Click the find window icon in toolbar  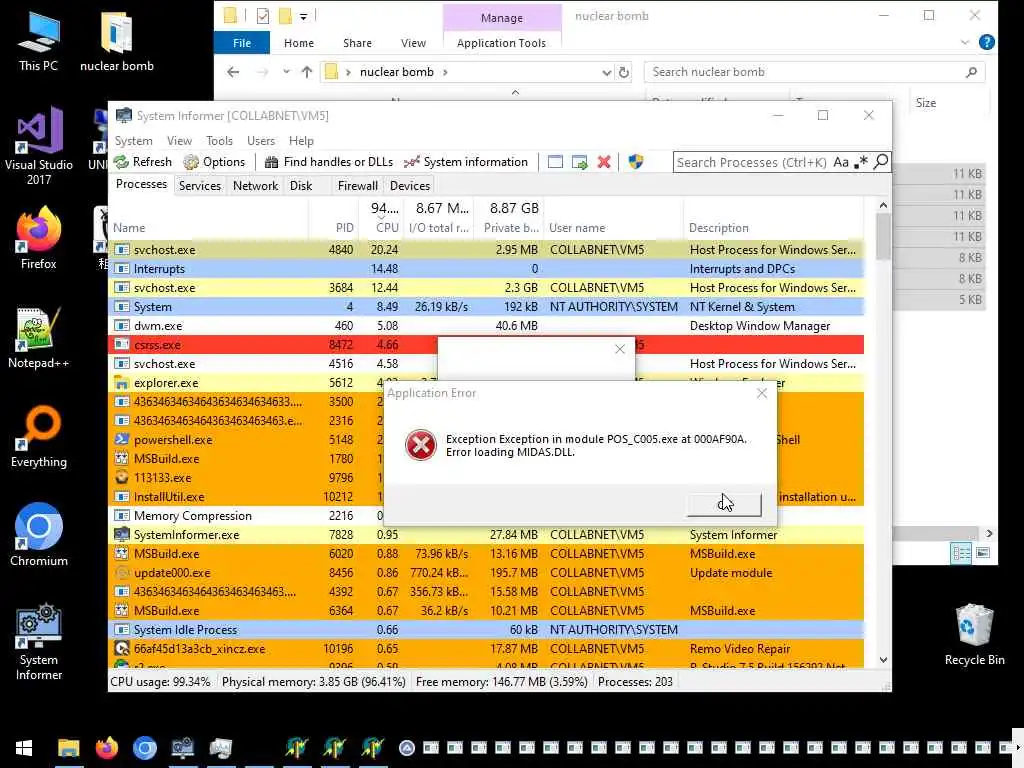[555, 162]
